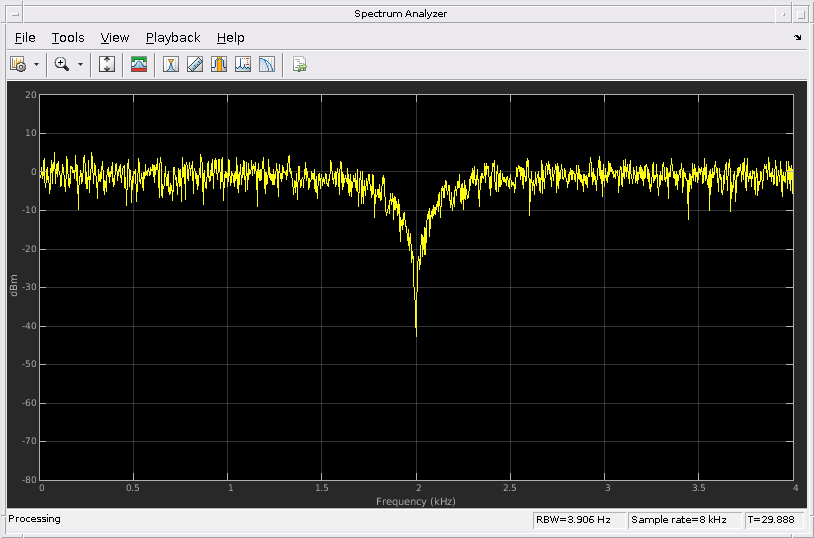
Task: Toggle the Cursor Measurements panel
Action: click(x=171, y=64)
